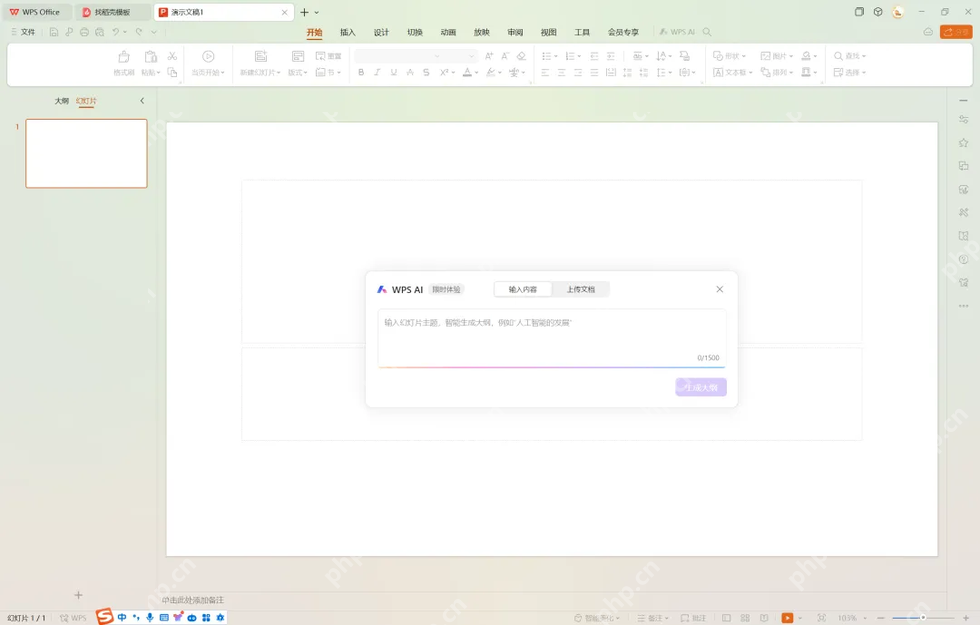980x625 pixels.
Task: Select the slide 1 thumbnail
Action: [x=86, y=153]
